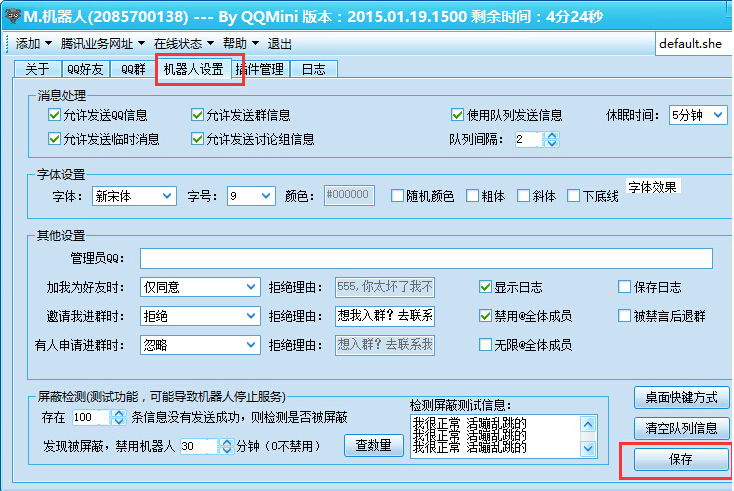The width and height of the screenshot is (734, 491).
Task: Toggle 禁用@全体成员 checkbox
Action: tap(486, 316)
